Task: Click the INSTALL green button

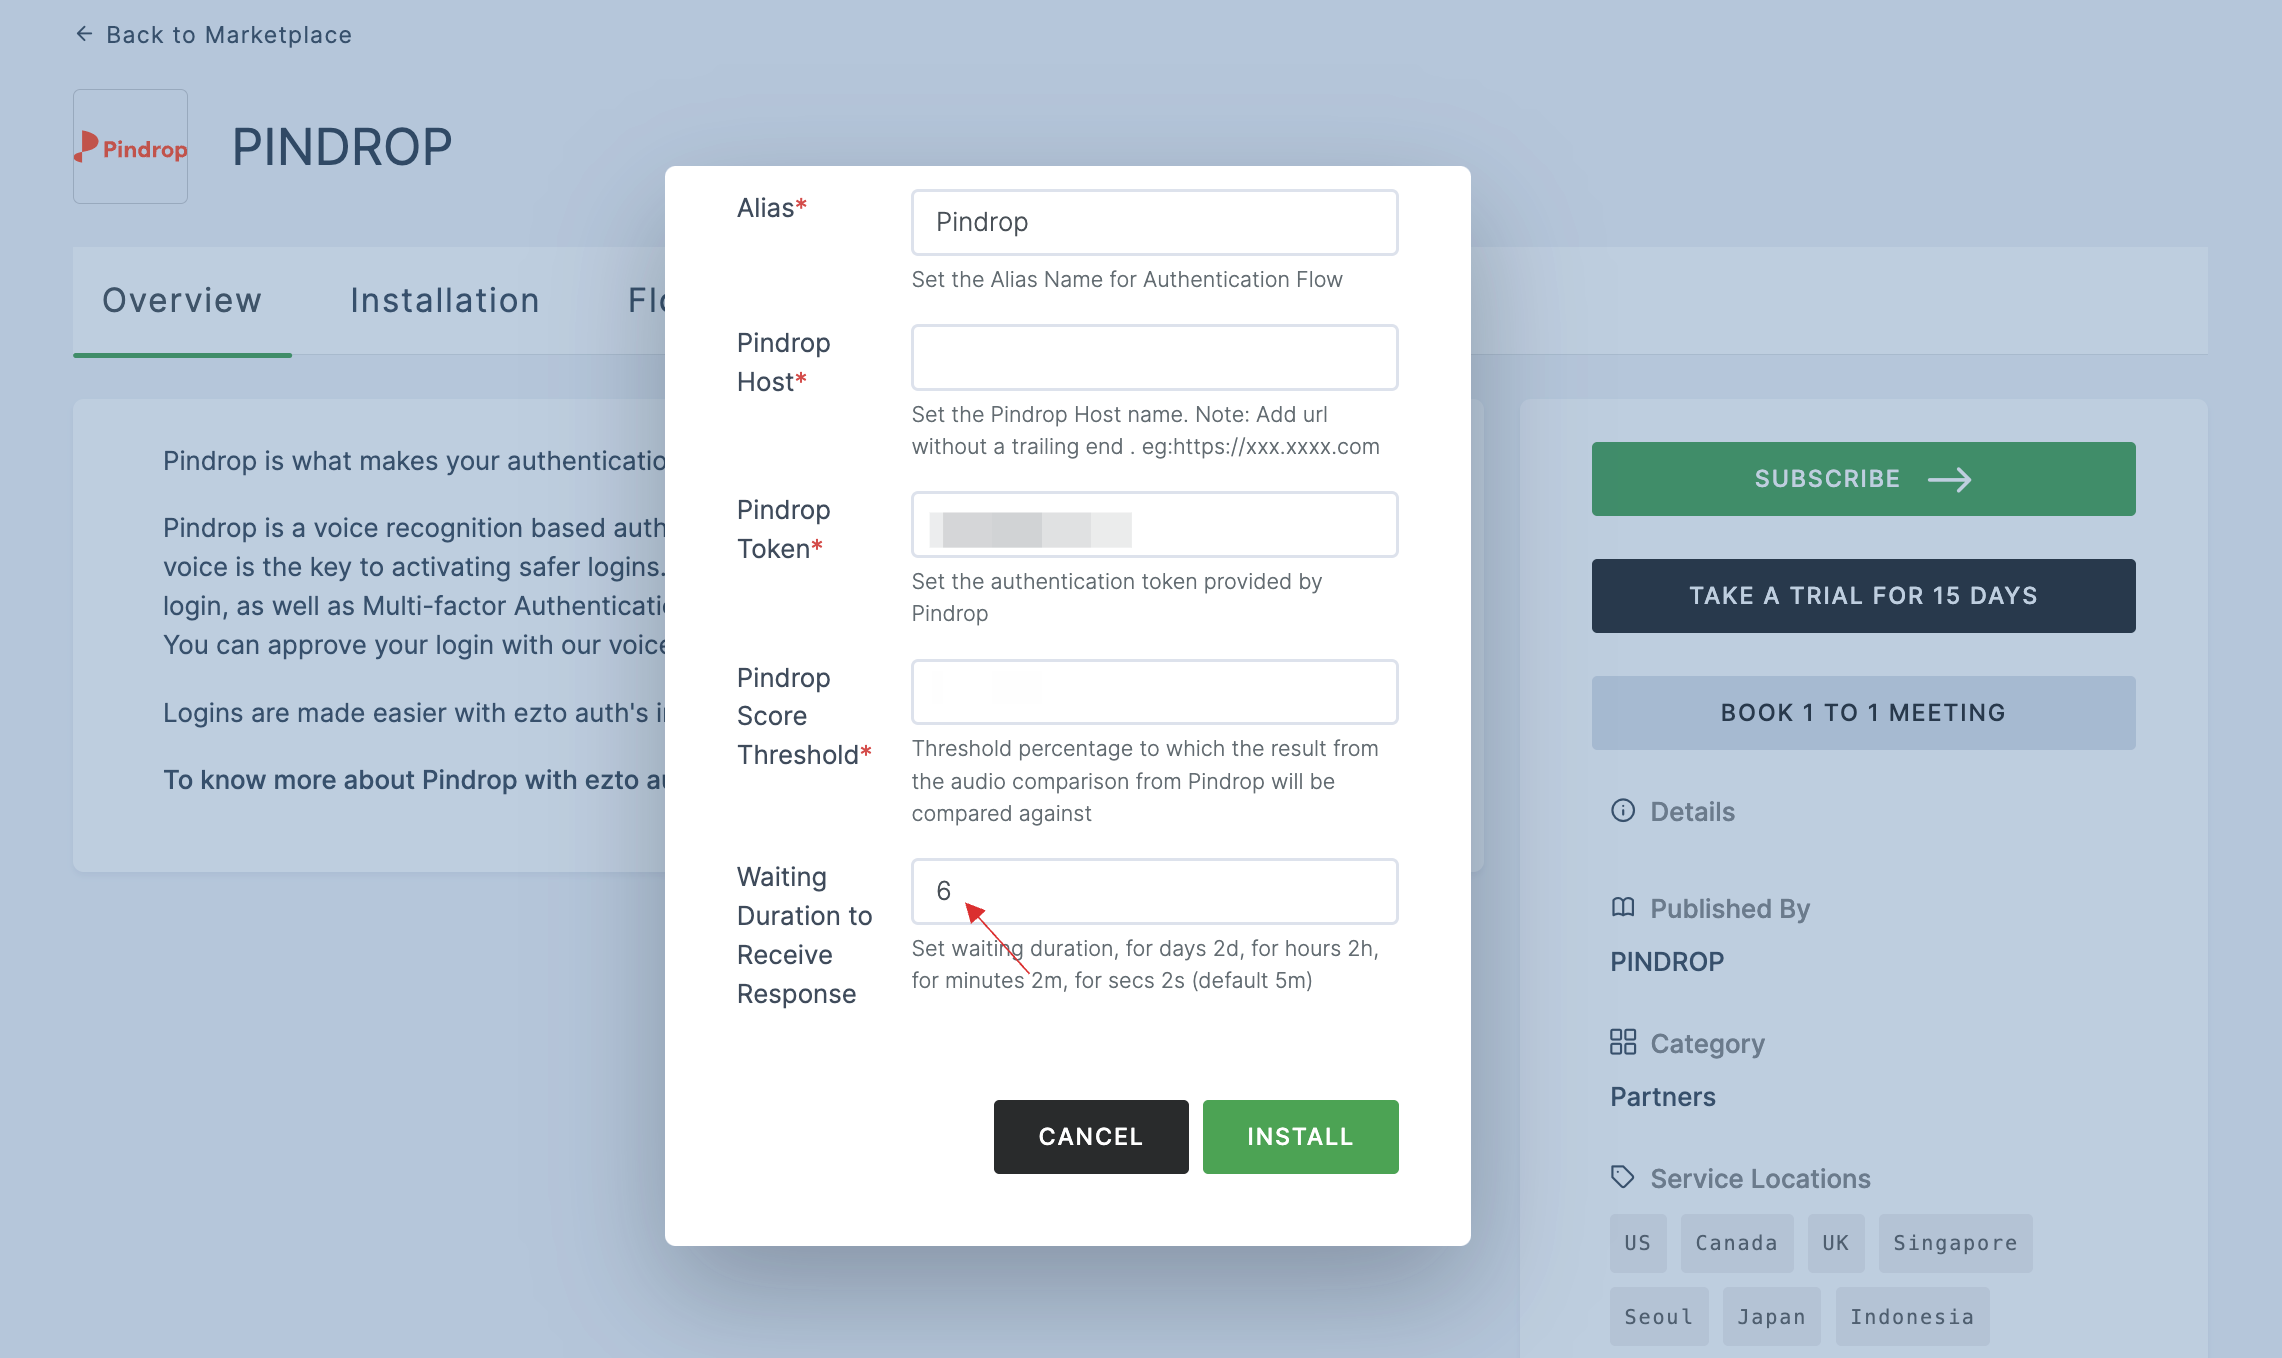Action: 1301,1135
